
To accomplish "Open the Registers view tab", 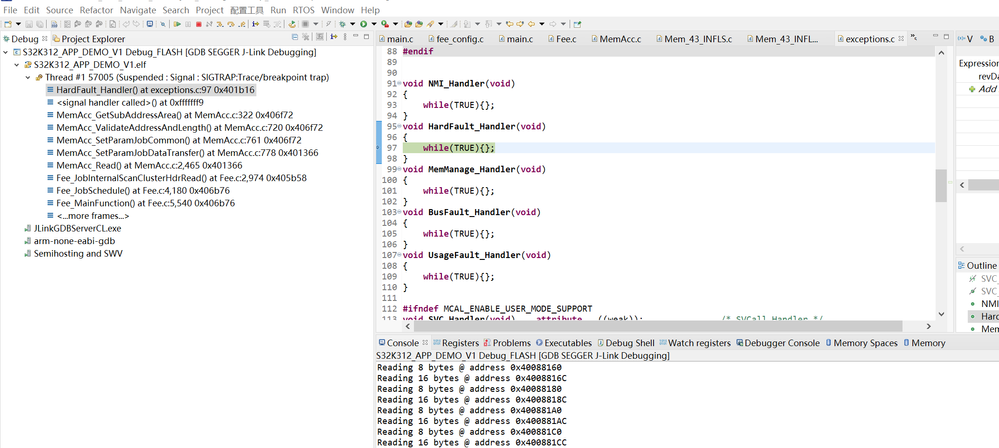I will [456, 343].
